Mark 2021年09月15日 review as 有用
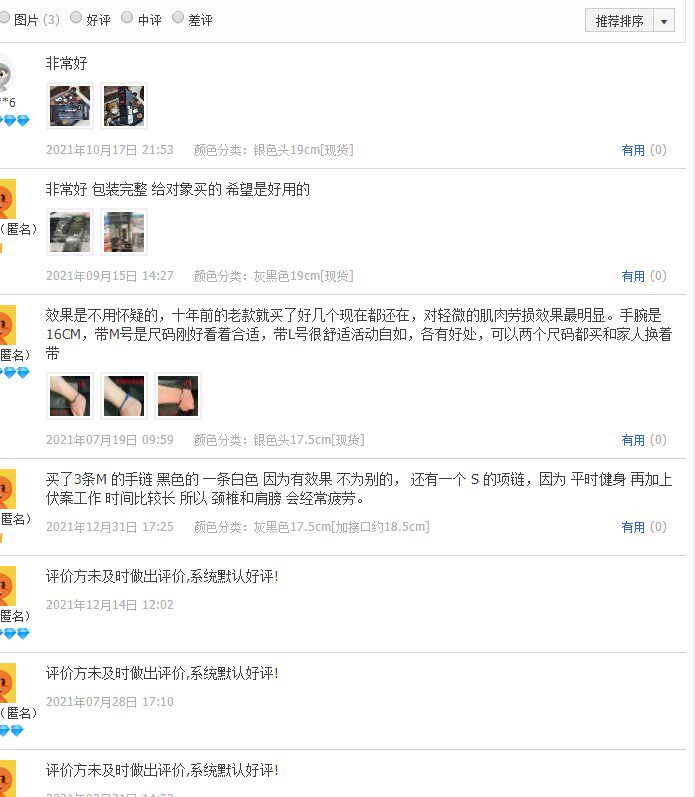Image resolution: width=695 pixels, height=797 pixels. [x=633, y=277]
